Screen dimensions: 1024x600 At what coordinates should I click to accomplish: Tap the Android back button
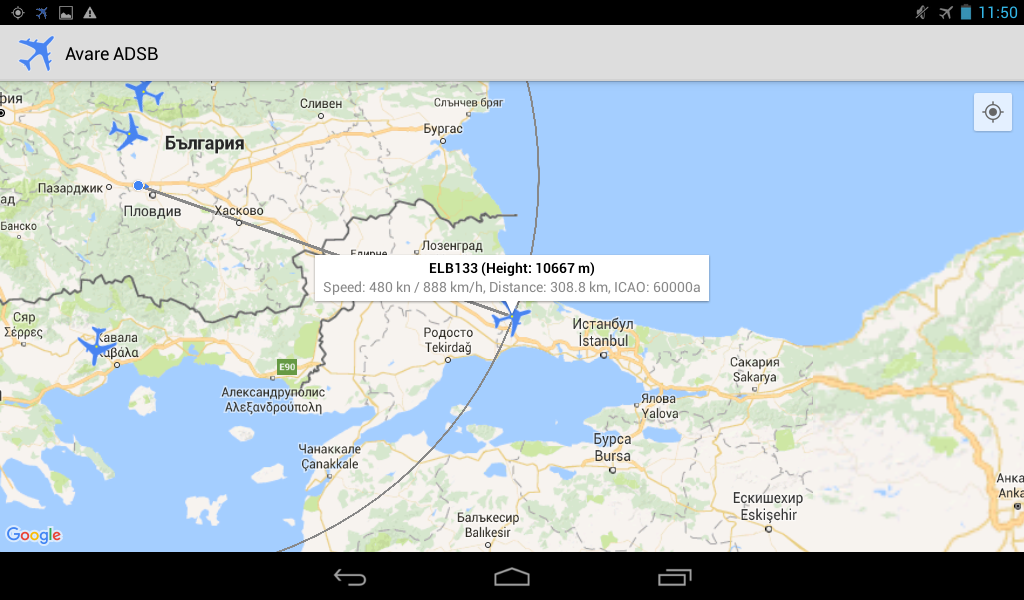point(350,576)
